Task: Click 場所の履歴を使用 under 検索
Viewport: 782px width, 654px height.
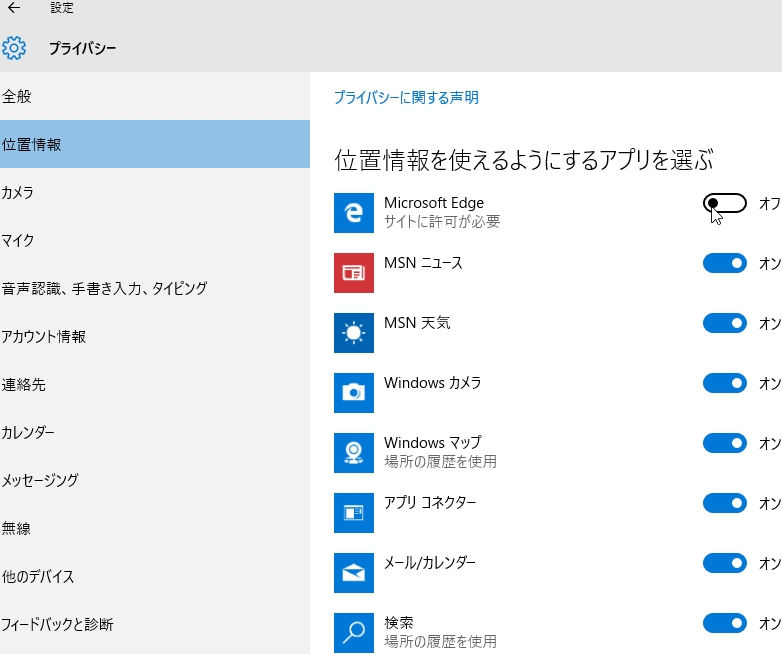Action: [x=440, y=641]
